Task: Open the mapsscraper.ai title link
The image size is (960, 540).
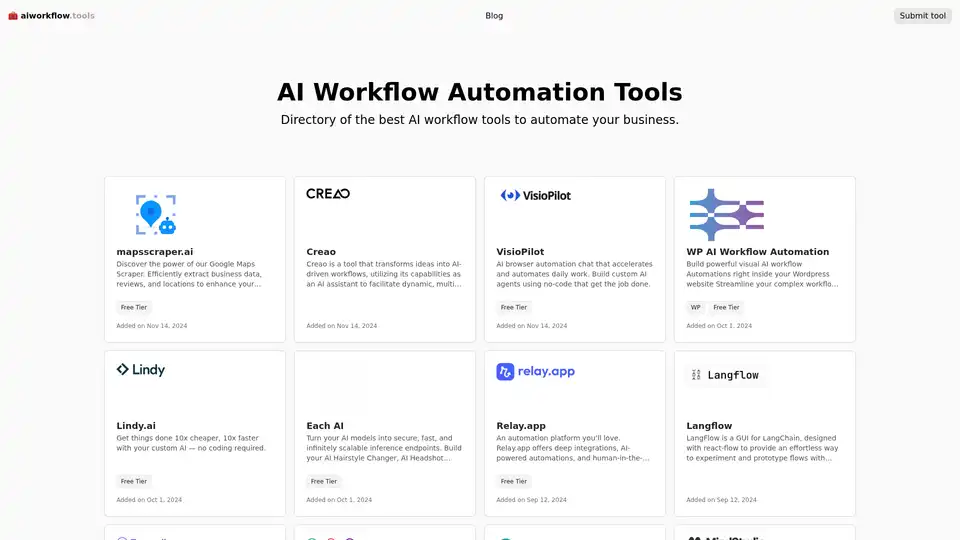Action: pyautogui.click(x=155, y=252)
